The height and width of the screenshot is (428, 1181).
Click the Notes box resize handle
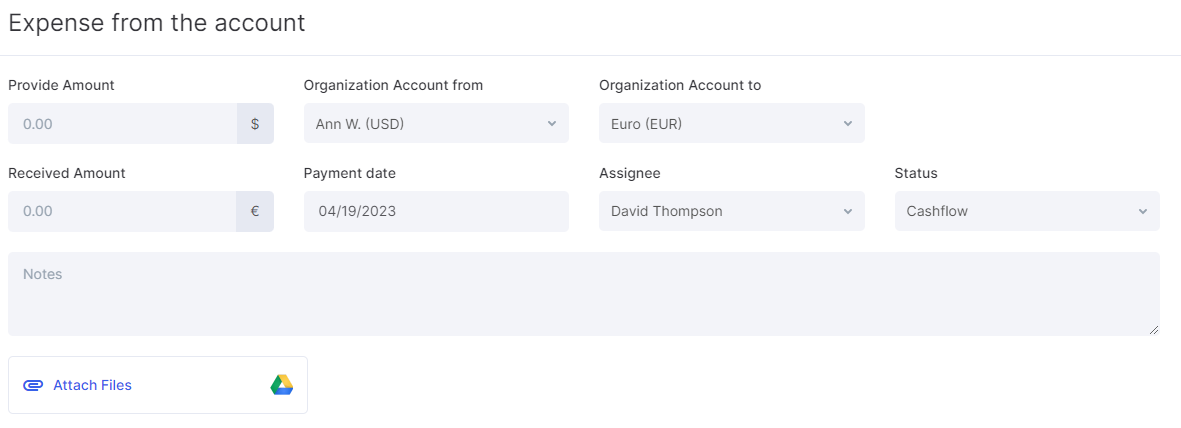point(1154,329)
